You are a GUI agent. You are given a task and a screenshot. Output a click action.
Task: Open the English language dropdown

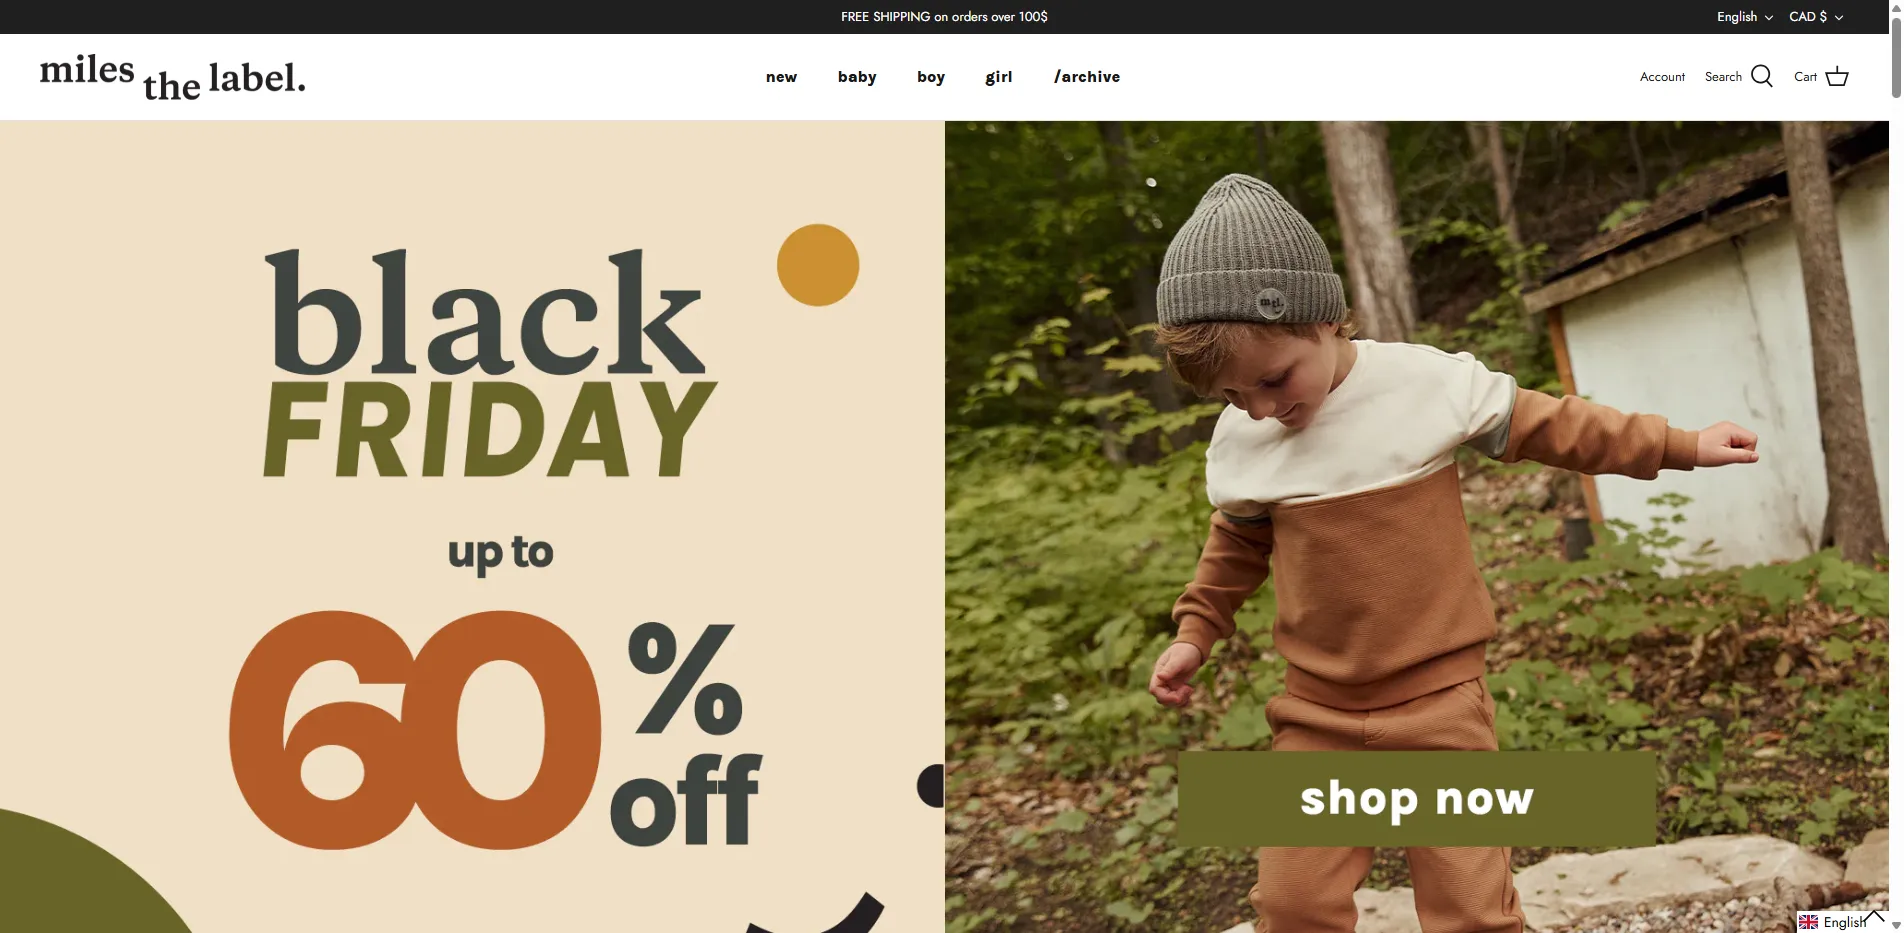[x=1745, y=17]
